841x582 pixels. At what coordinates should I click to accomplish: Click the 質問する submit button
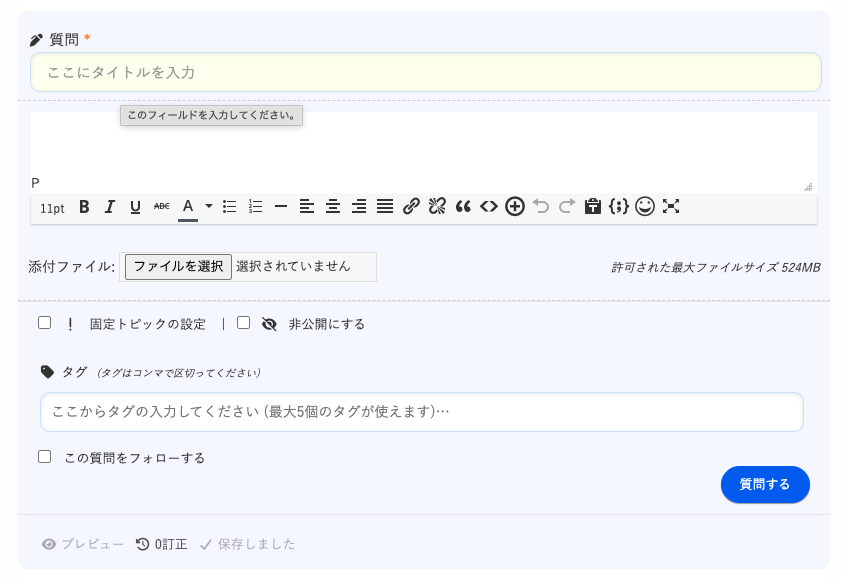tap(765, 484)
